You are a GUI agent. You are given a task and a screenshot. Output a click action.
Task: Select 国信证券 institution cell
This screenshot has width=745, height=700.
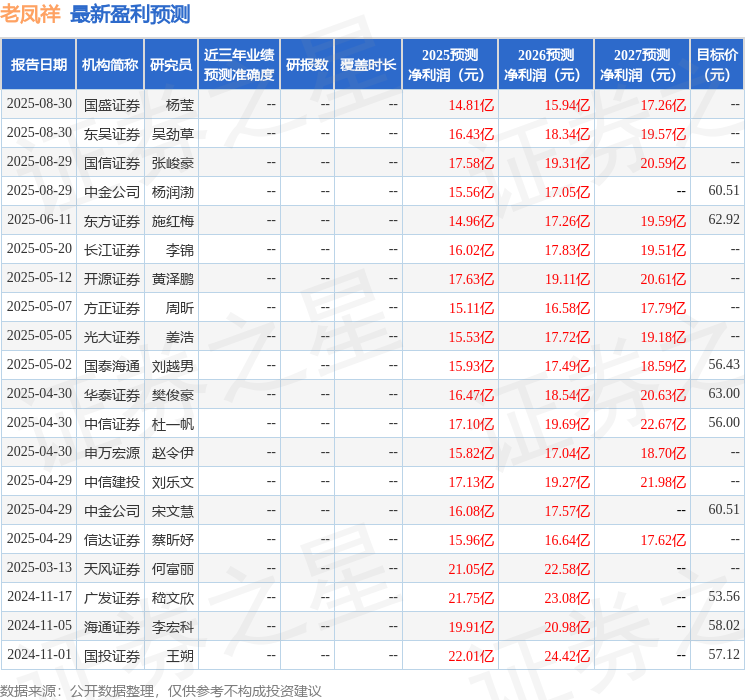(x=112, y=163)
